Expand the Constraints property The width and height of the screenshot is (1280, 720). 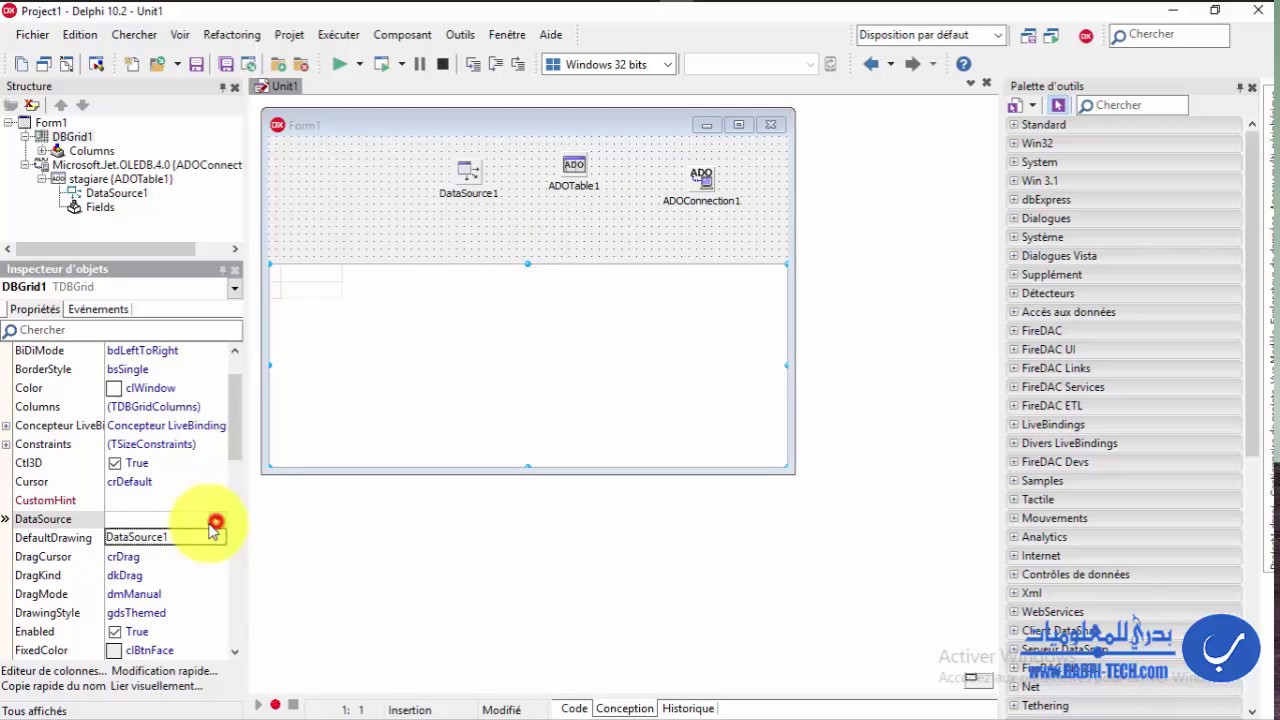6,444
